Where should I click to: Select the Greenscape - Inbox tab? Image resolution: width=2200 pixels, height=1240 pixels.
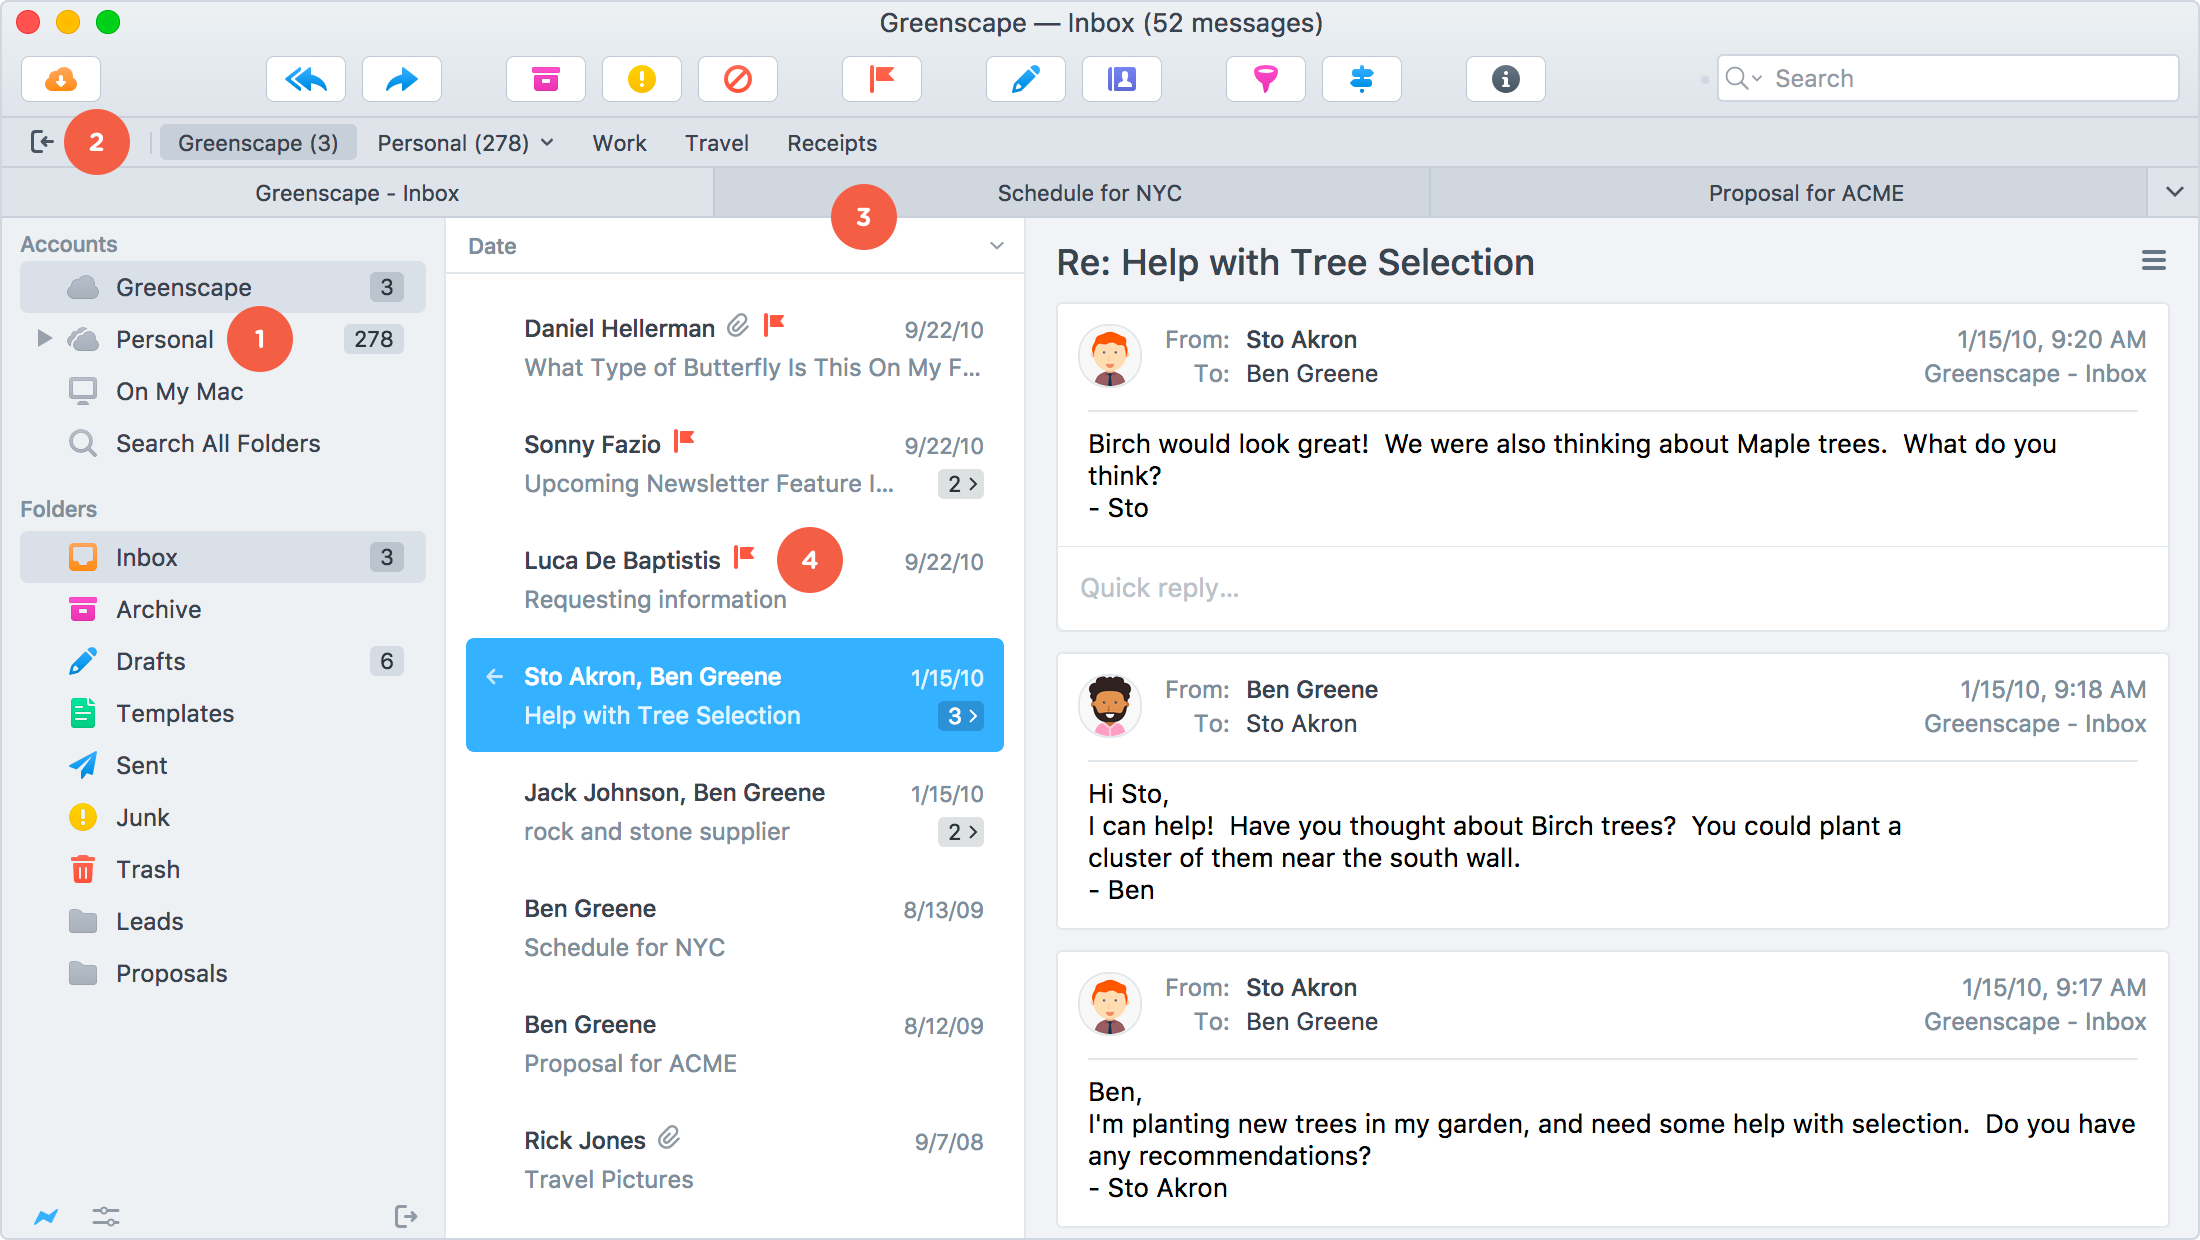click(x=358, y=192)
